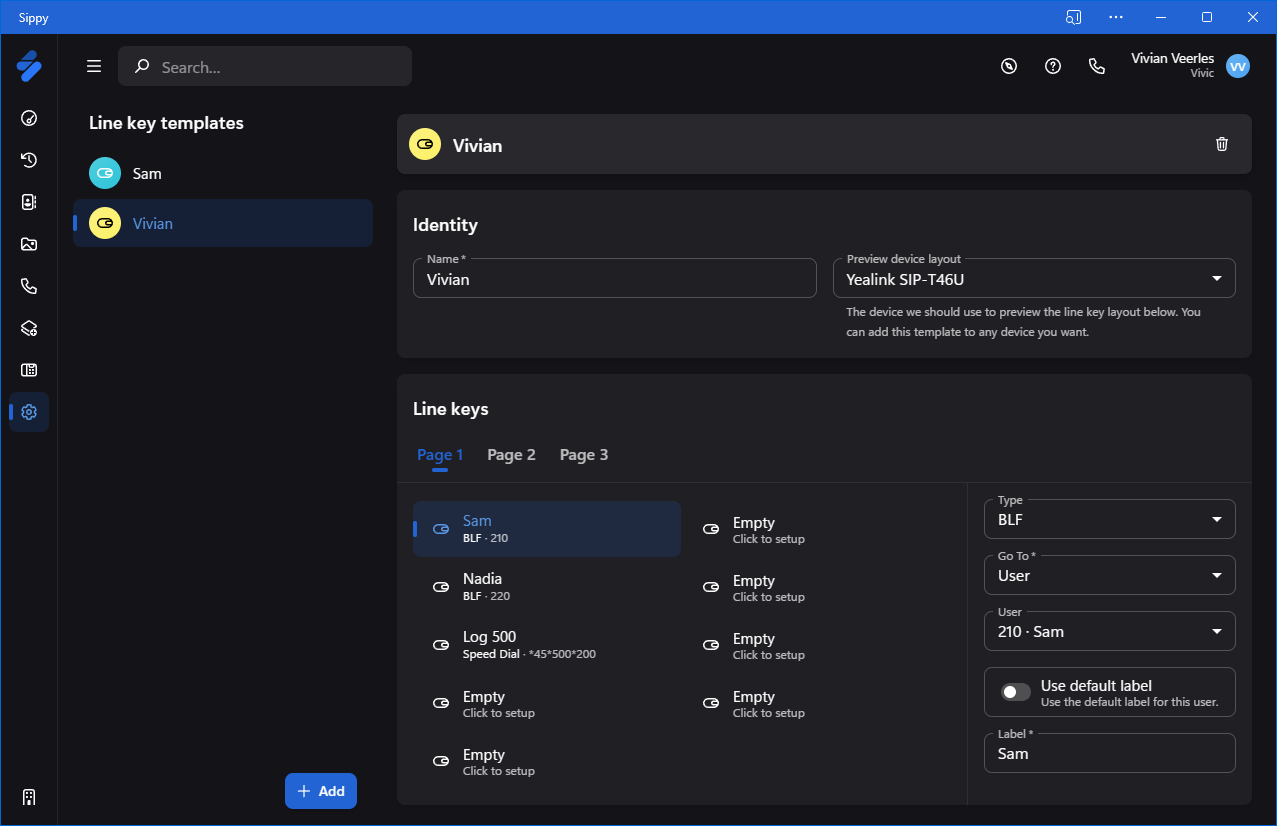
Task: Switch to the Page 2 tab
Action: pyautogui.click(x=511, y=455)
